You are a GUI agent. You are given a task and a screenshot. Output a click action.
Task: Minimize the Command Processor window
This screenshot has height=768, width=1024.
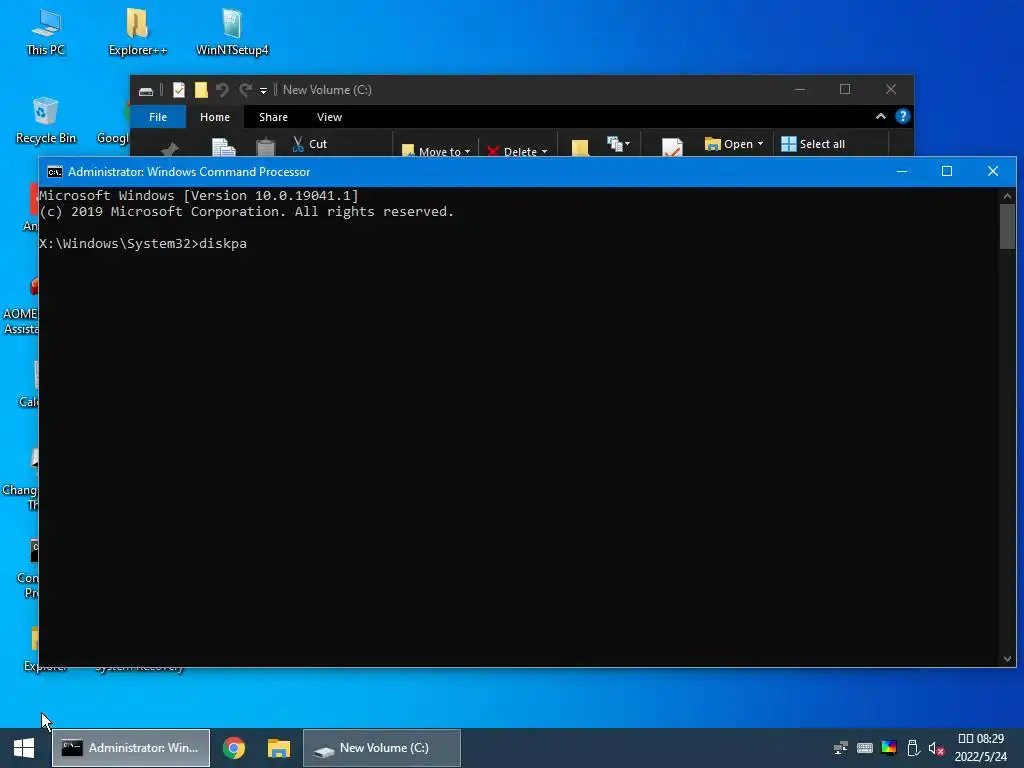click(902, 171)
